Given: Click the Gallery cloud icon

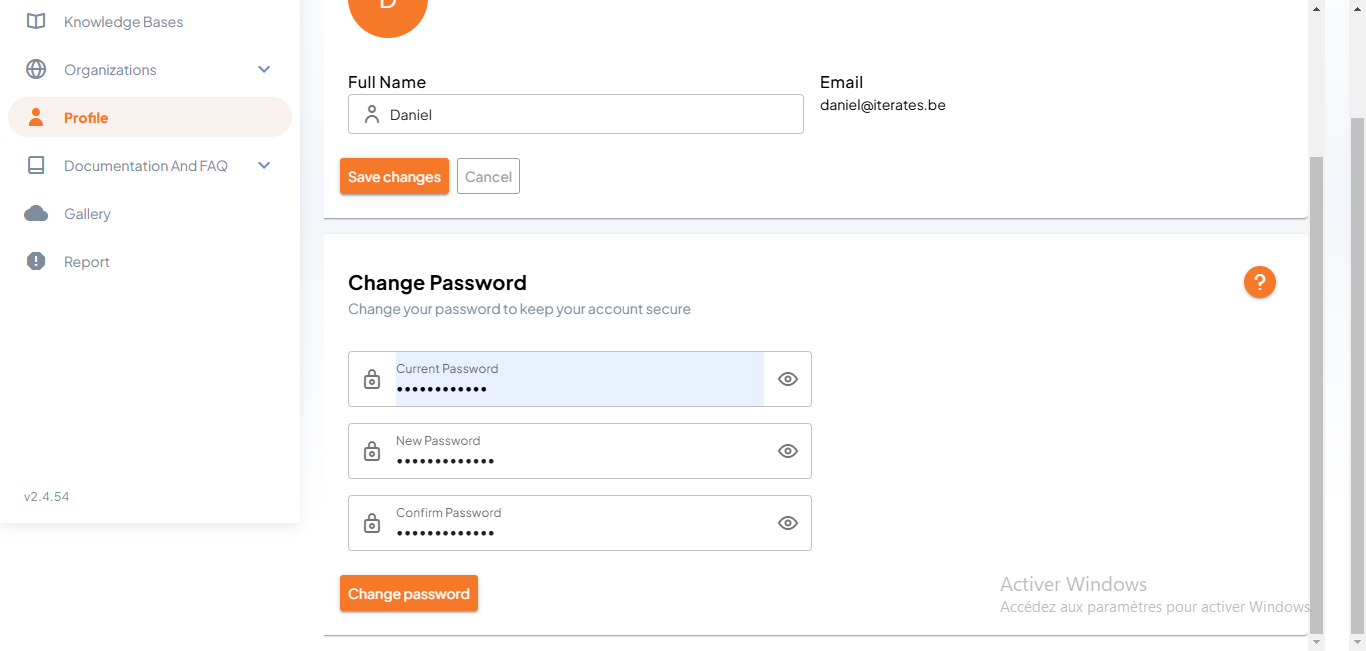Looking at the screenshot, I should coord(36,213).
